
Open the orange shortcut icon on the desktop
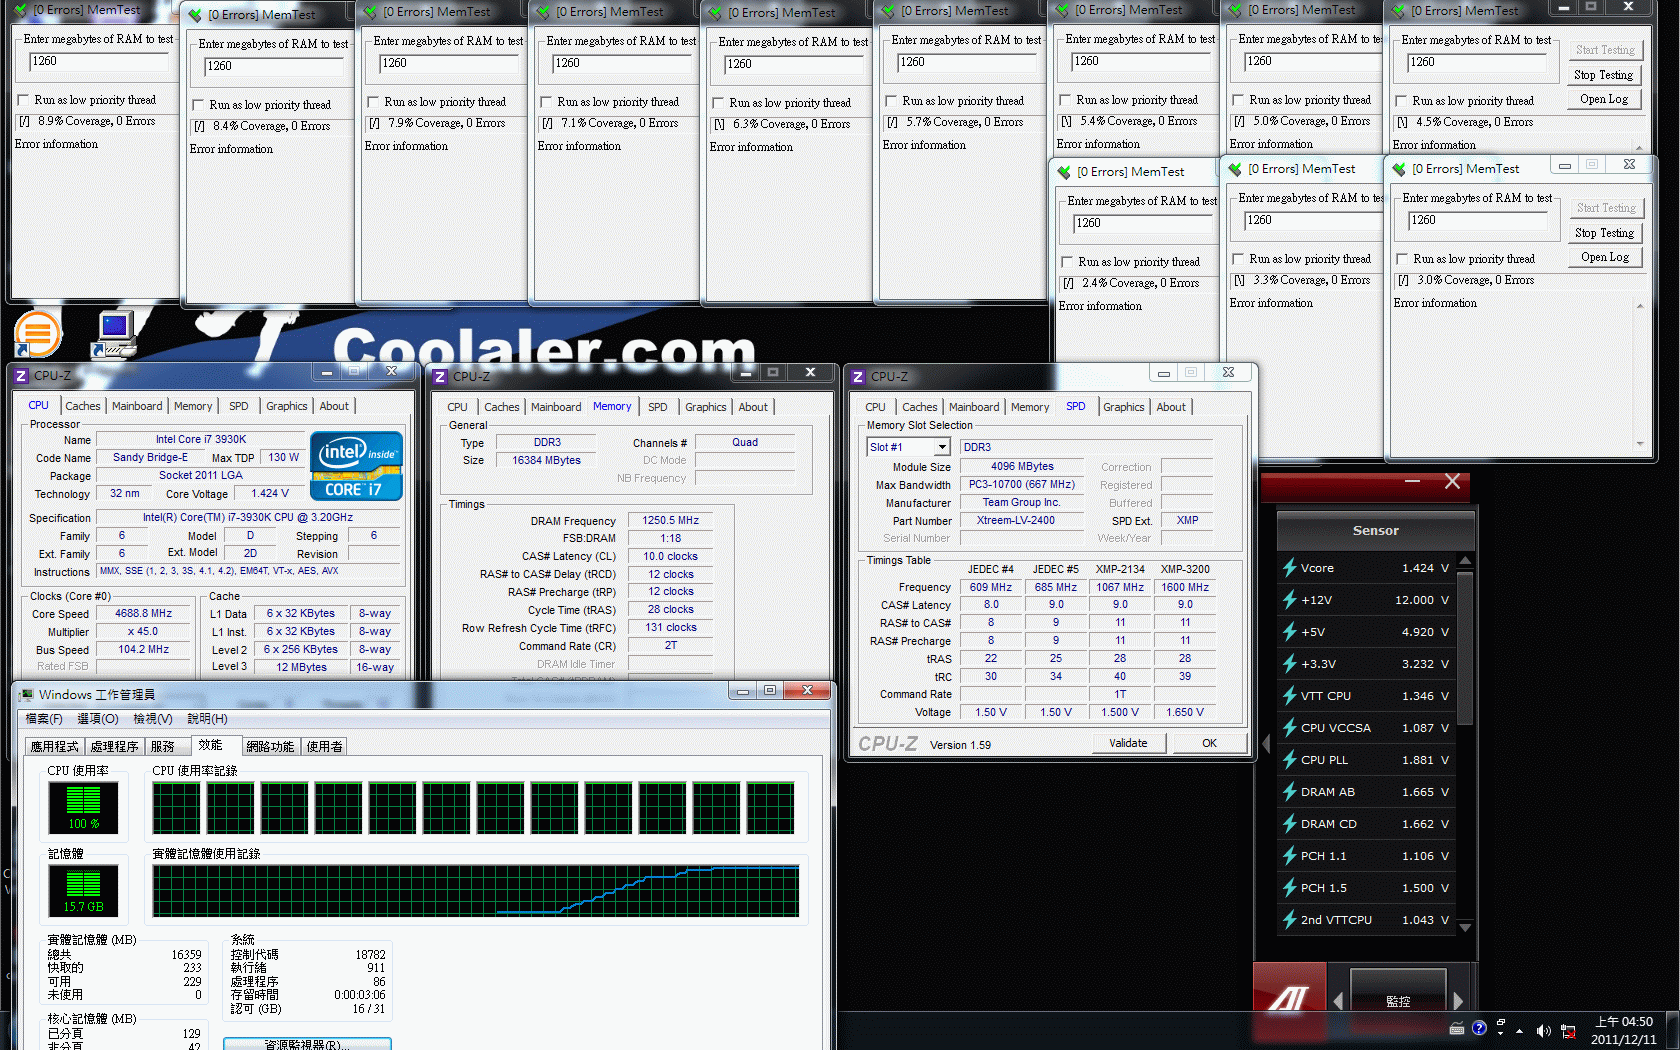point(38,334)
